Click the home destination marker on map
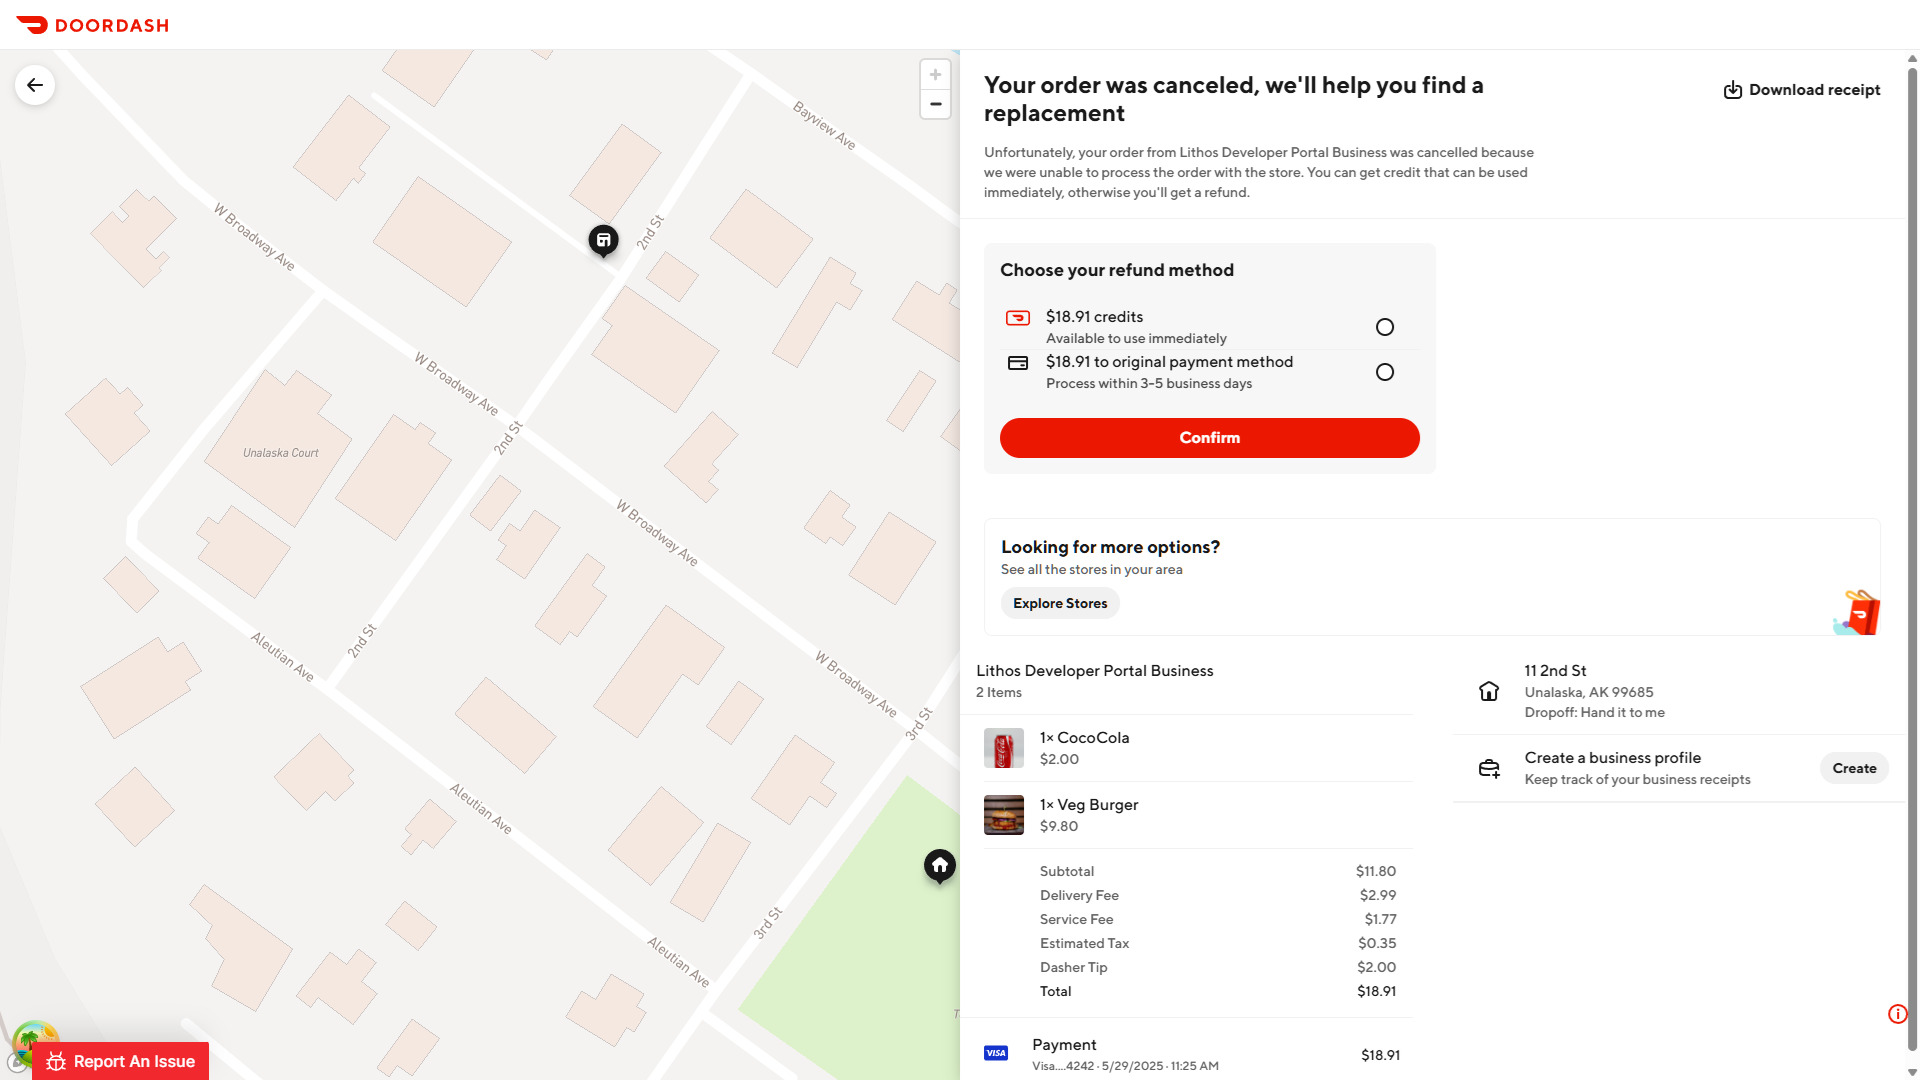The width and height of the screenshot is (1920, 1080). (x=940, y=866)
